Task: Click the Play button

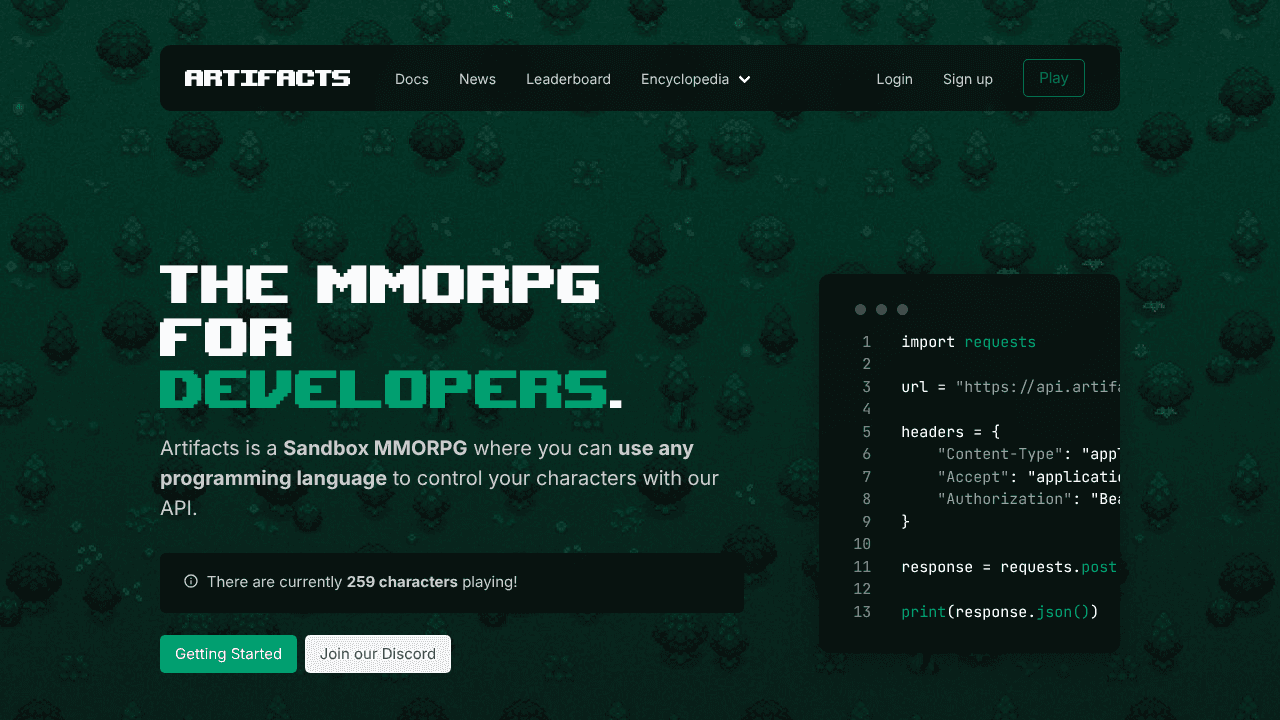Action: [1054, 78]
